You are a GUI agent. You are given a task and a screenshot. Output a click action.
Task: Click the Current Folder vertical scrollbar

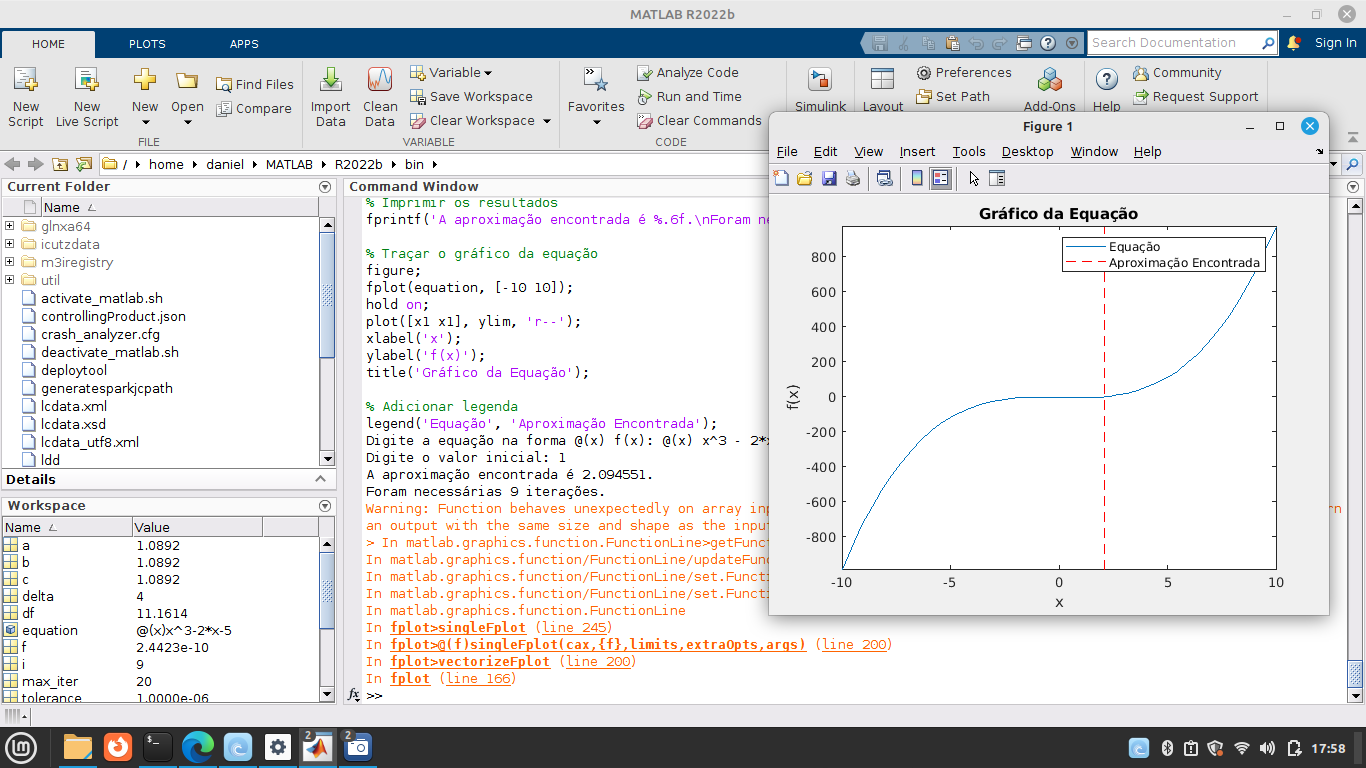point(327,340)
